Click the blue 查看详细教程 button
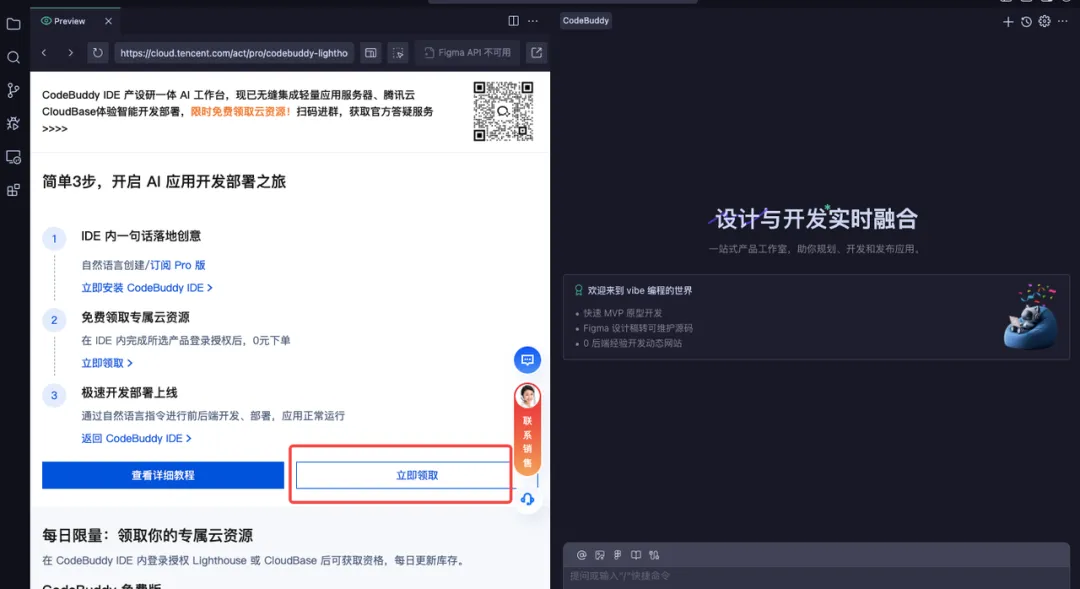 [163, 475]
